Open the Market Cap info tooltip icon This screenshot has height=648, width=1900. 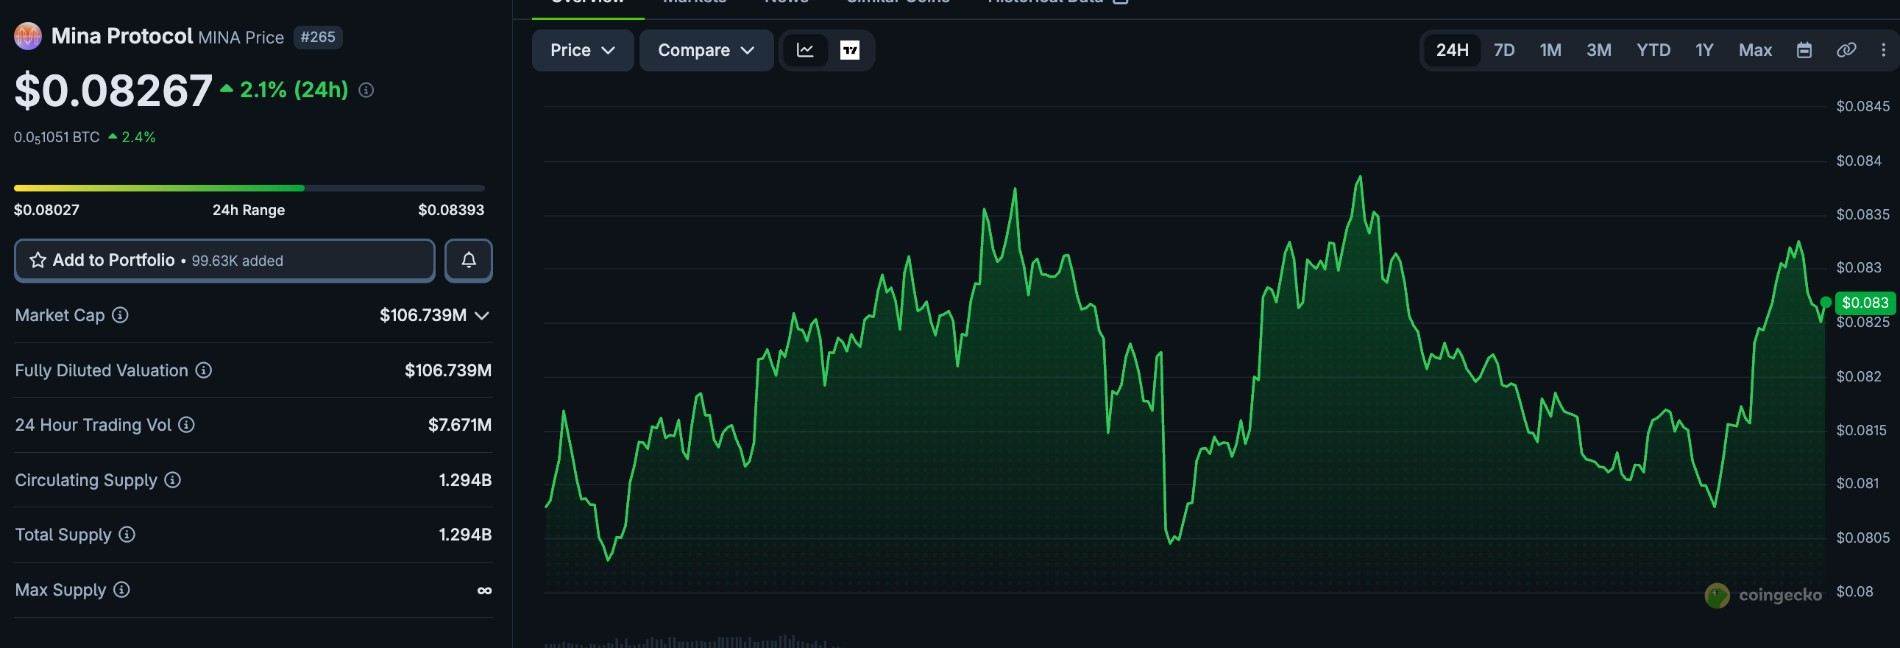pos(120,315)
